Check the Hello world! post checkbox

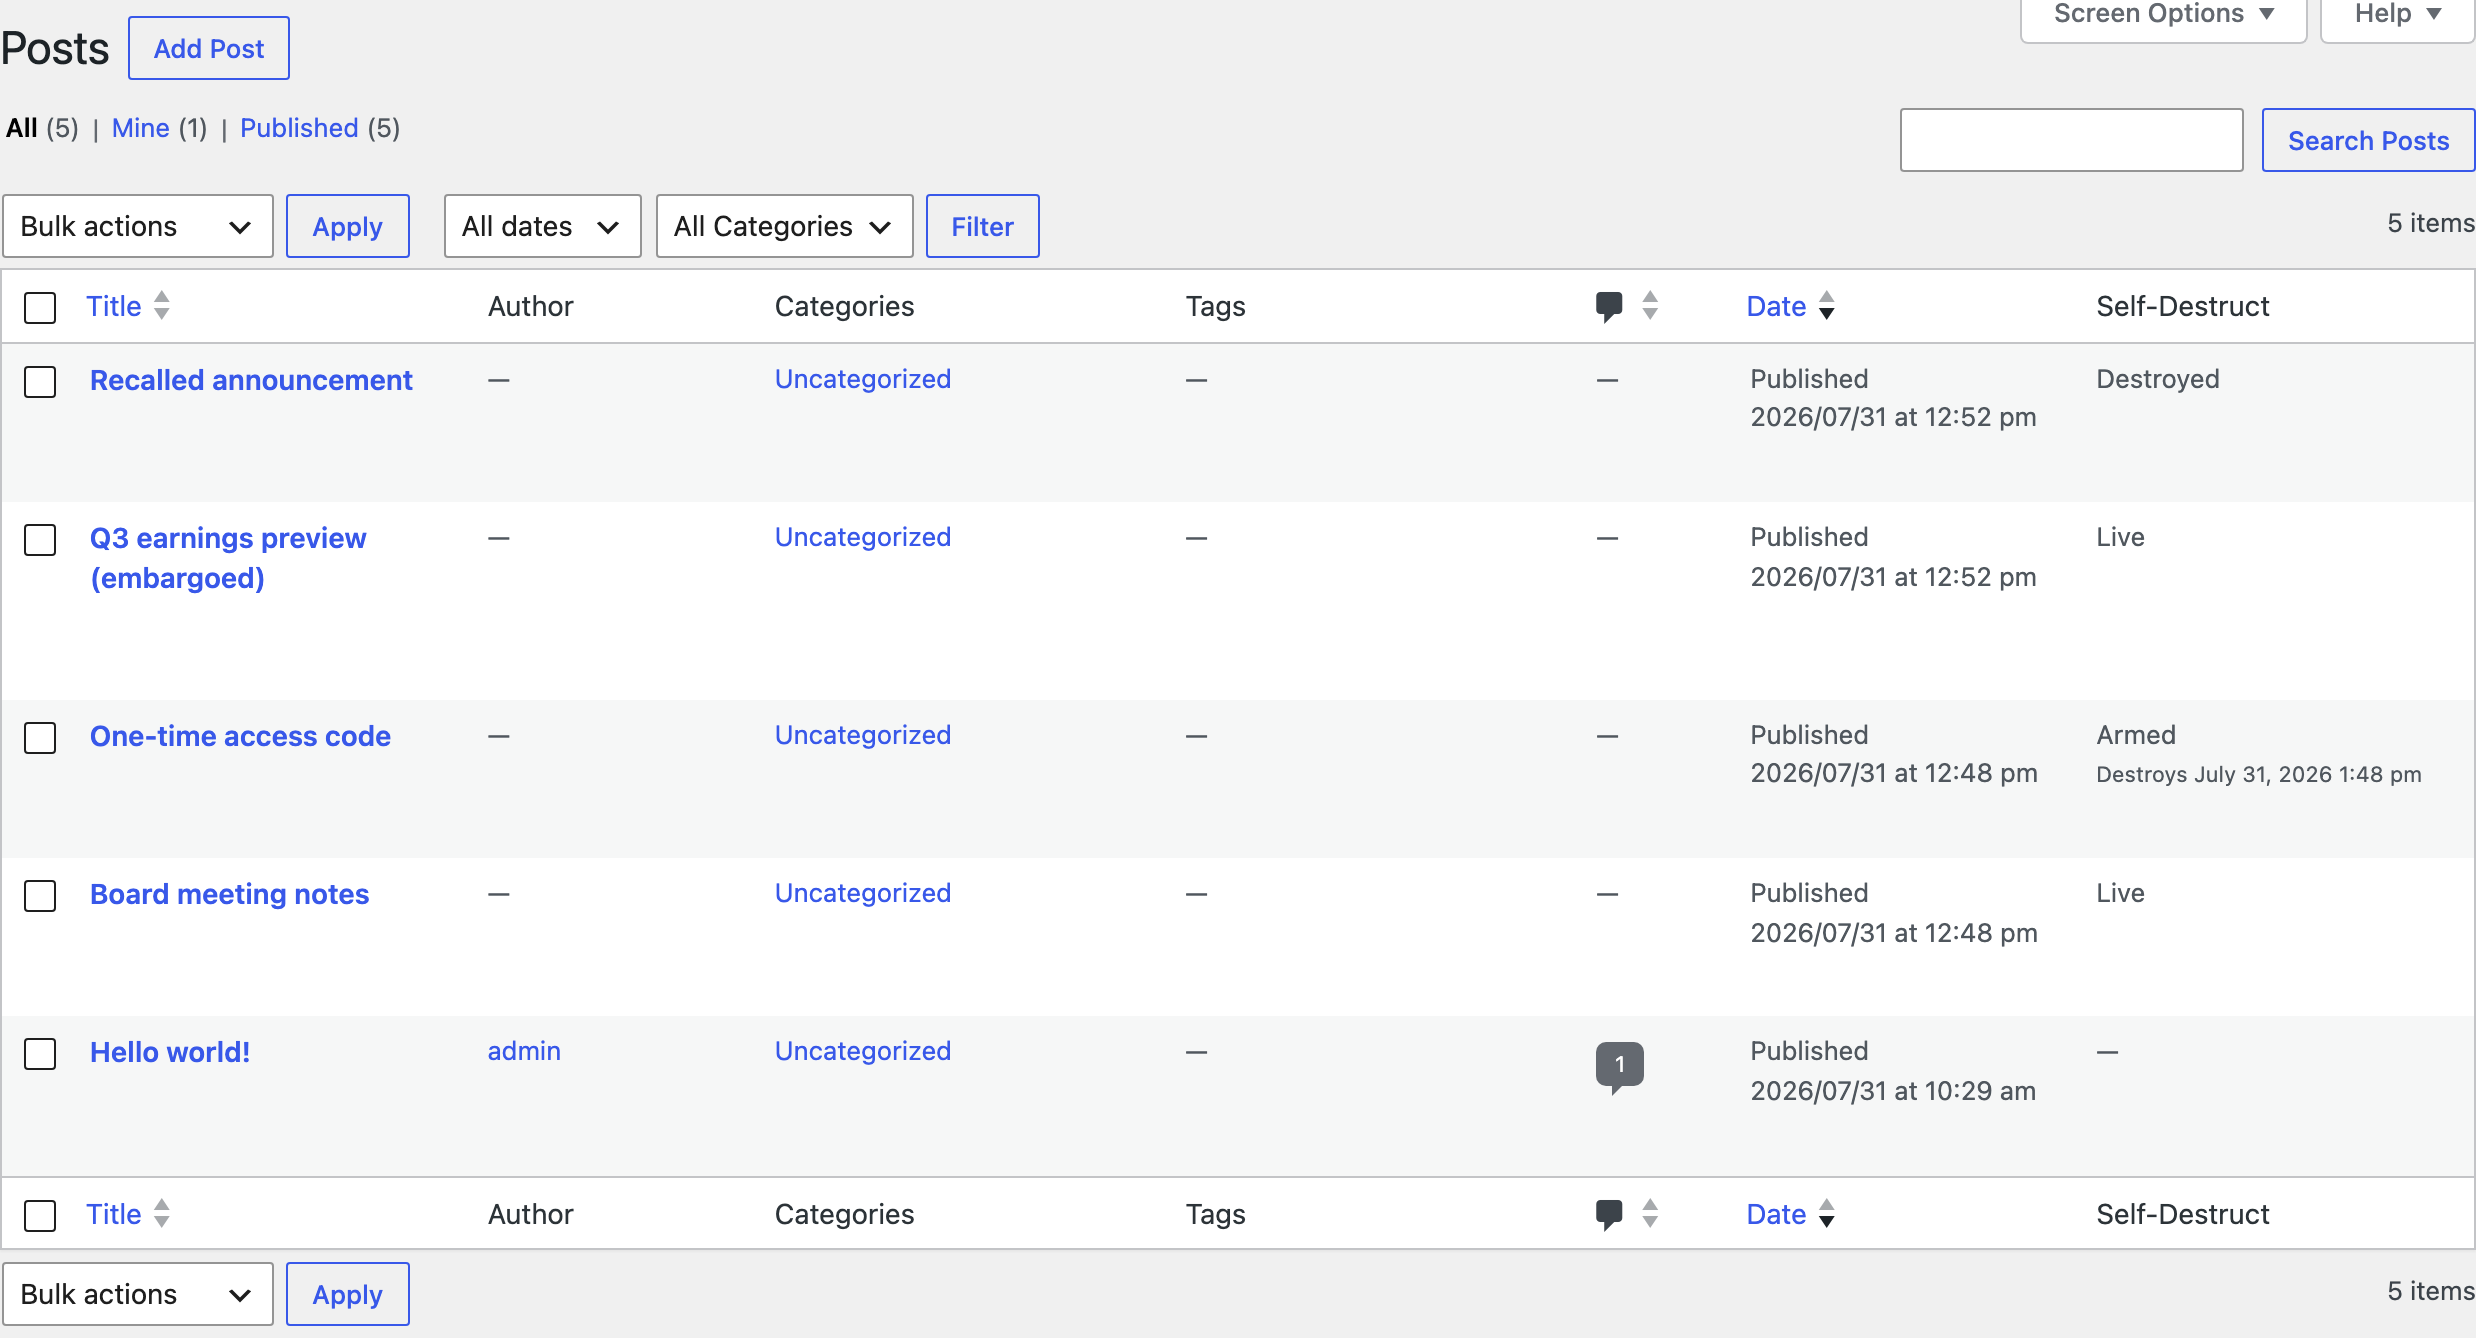point(40,1053)
